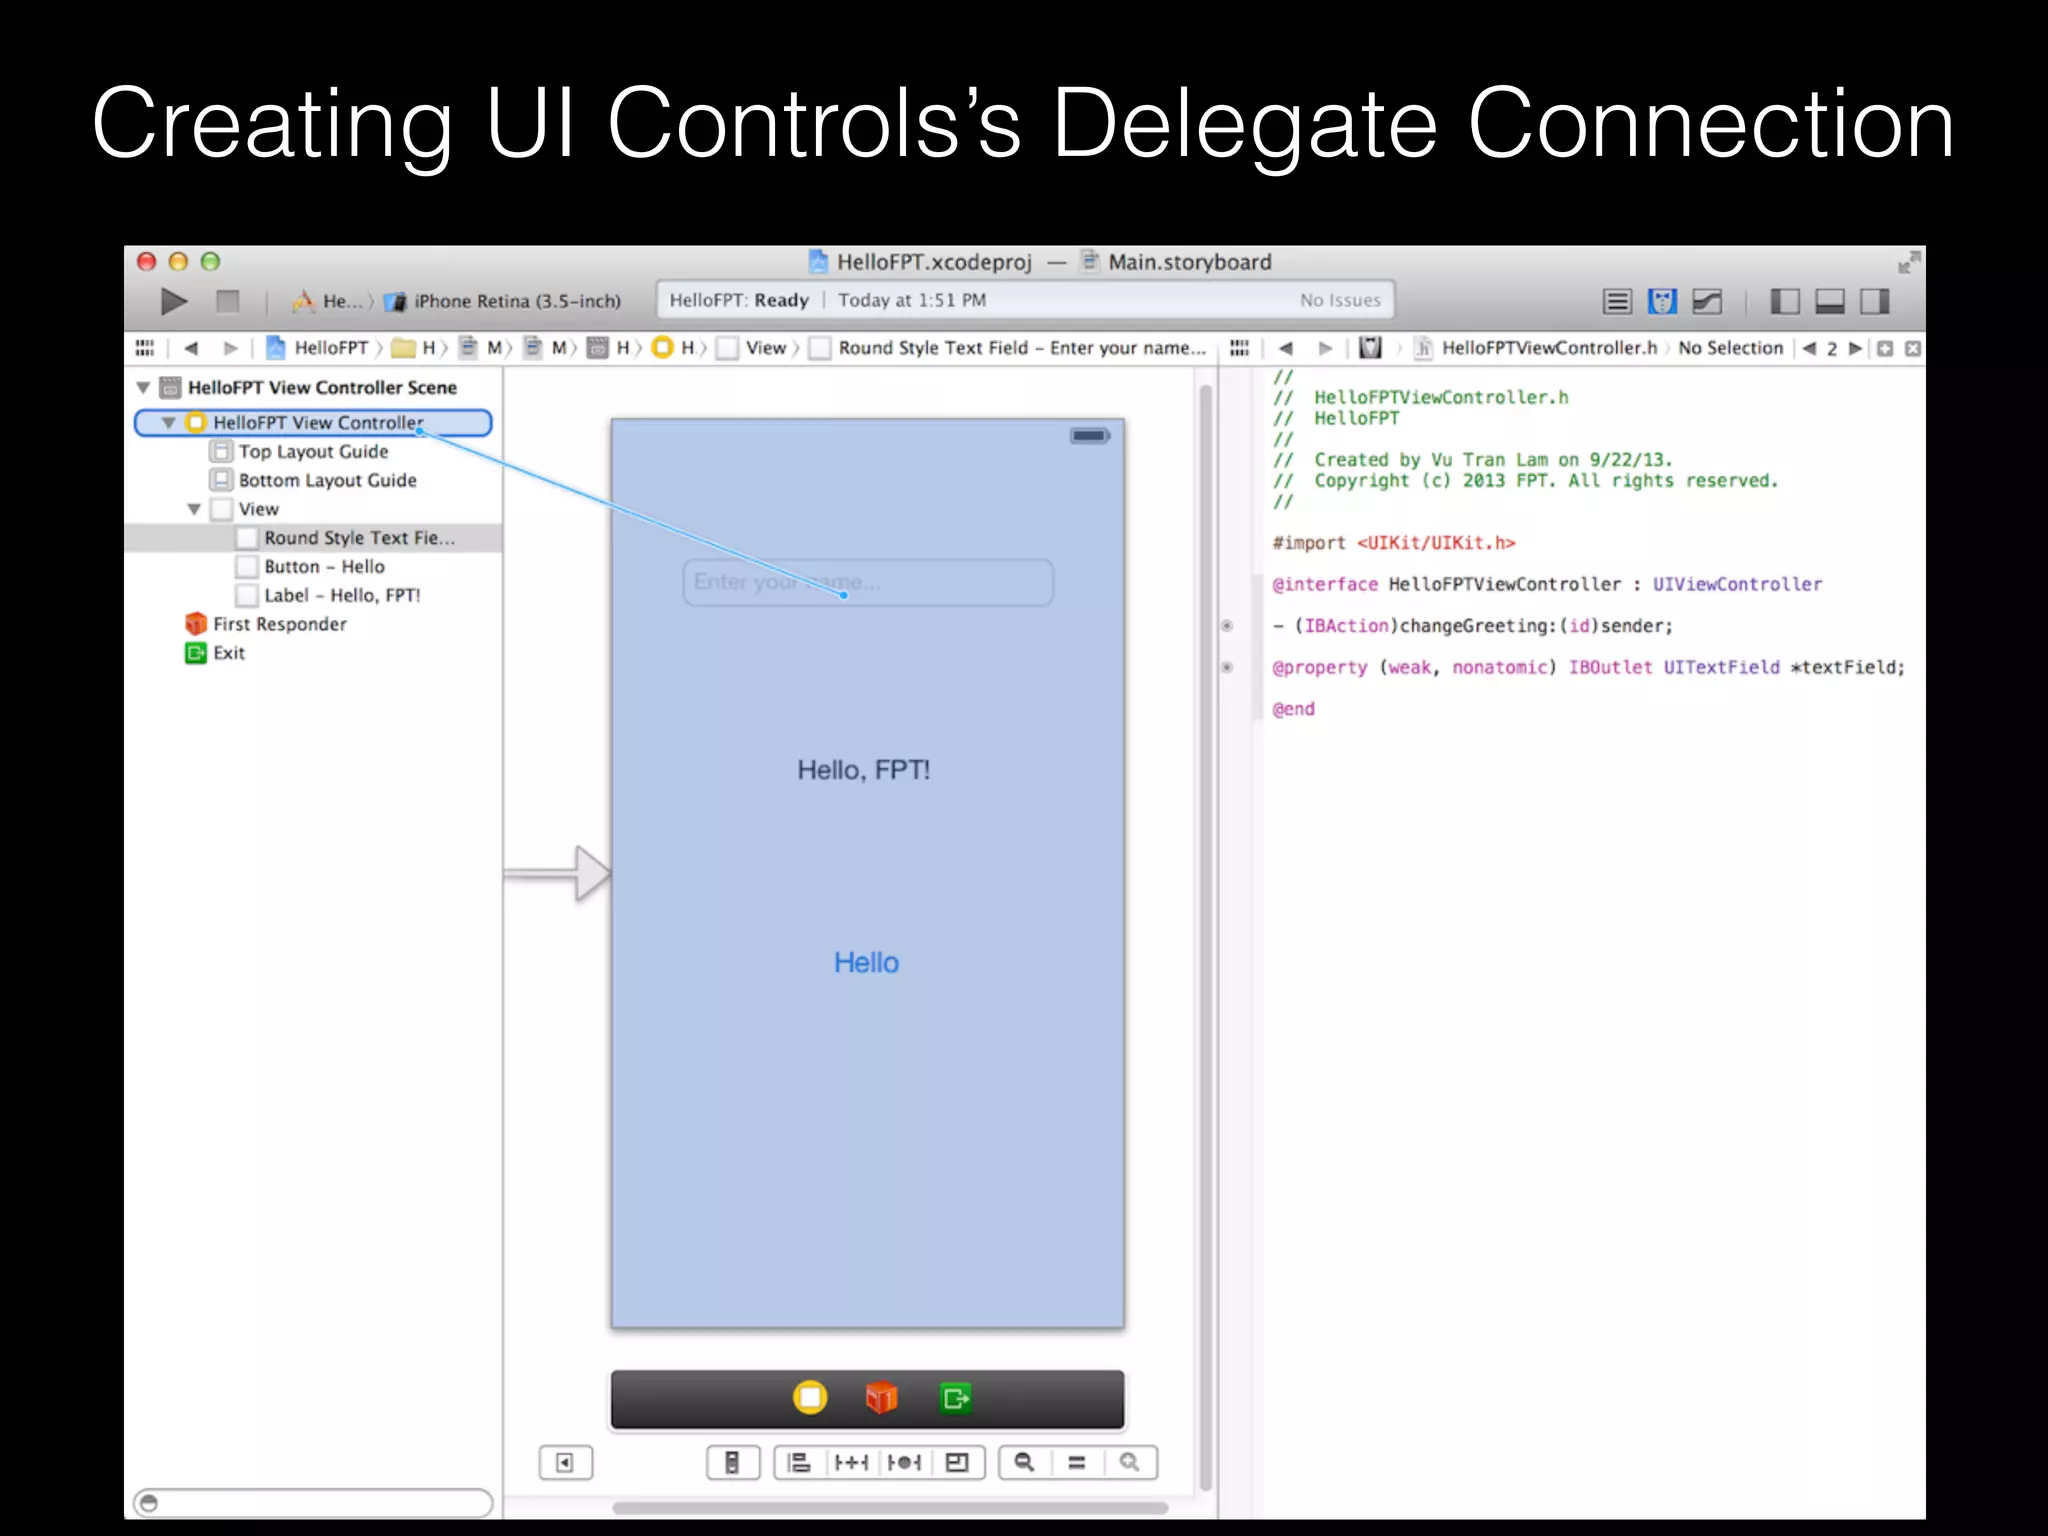Image resolution: width=2048 pixels, height=1536 pixels.
Task: Open the Pin constraints button
Action: point(852,1463)
